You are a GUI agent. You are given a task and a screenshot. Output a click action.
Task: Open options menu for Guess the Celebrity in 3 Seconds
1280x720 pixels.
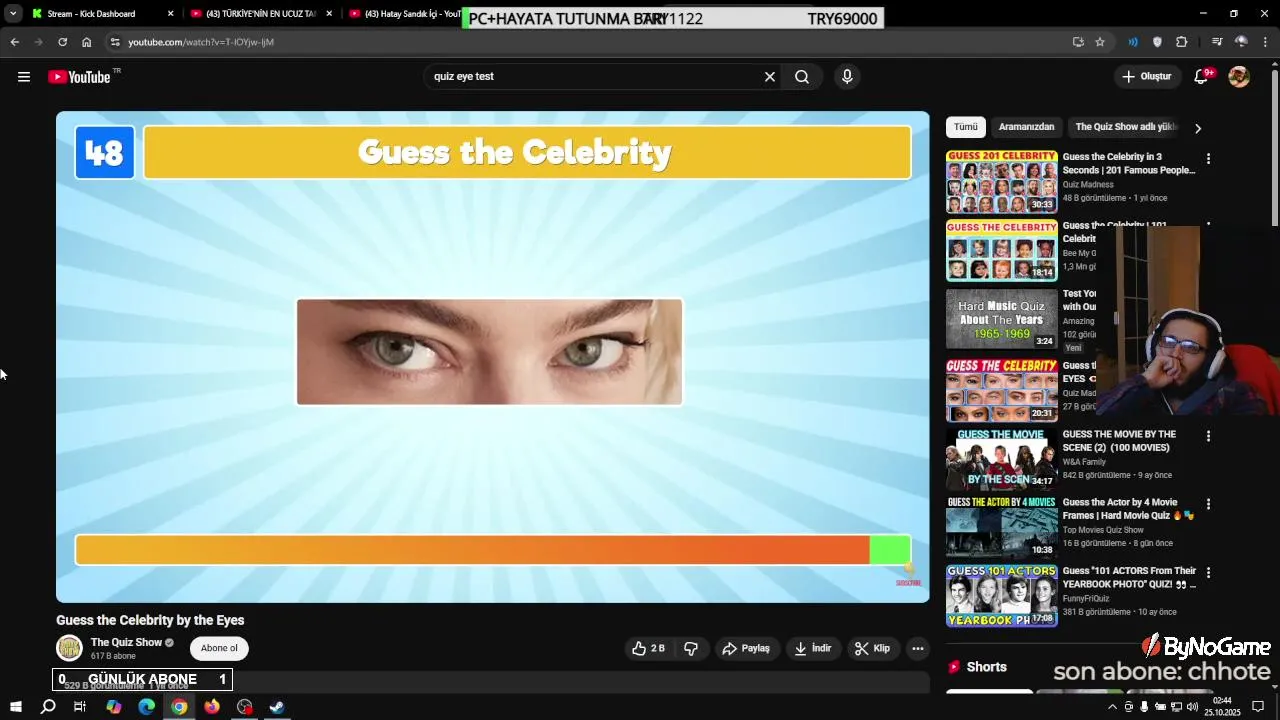1208,159
